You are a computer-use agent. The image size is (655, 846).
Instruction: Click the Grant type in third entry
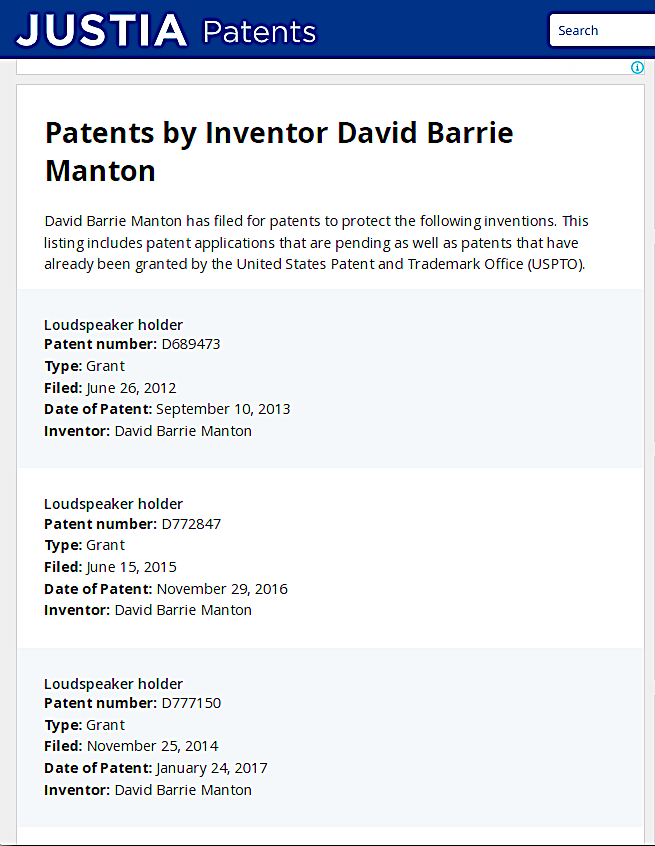coord(105,725)
